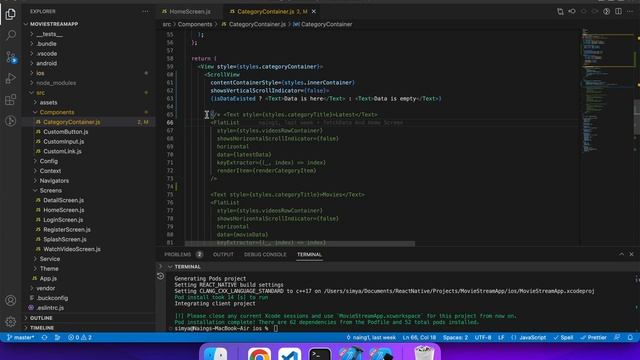Open CustomButton.js in the file tree
Viewport: 640px width, 360px height.
tap(65, 132)
